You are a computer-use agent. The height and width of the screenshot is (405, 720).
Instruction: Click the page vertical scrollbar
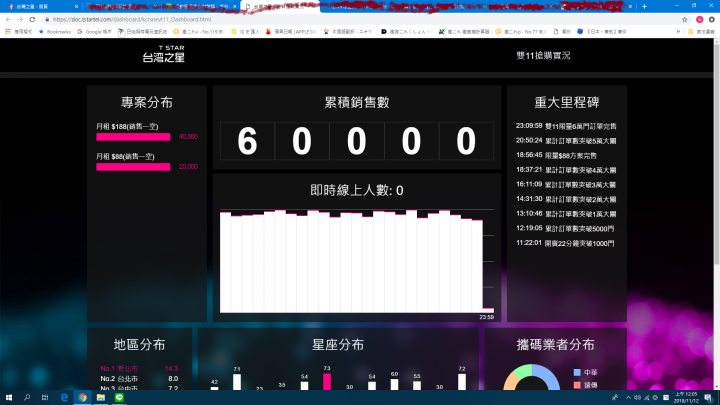click(x=716, y=152)
